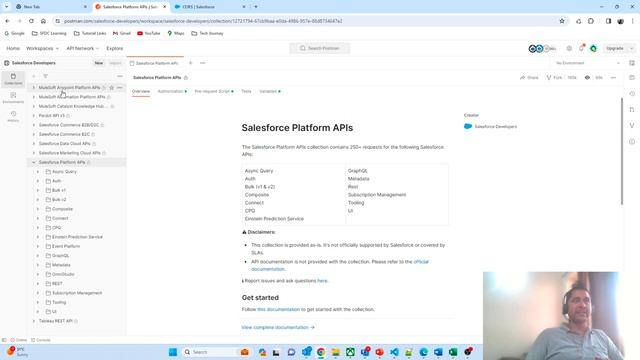Open the official documentation link

coord(340,265)
